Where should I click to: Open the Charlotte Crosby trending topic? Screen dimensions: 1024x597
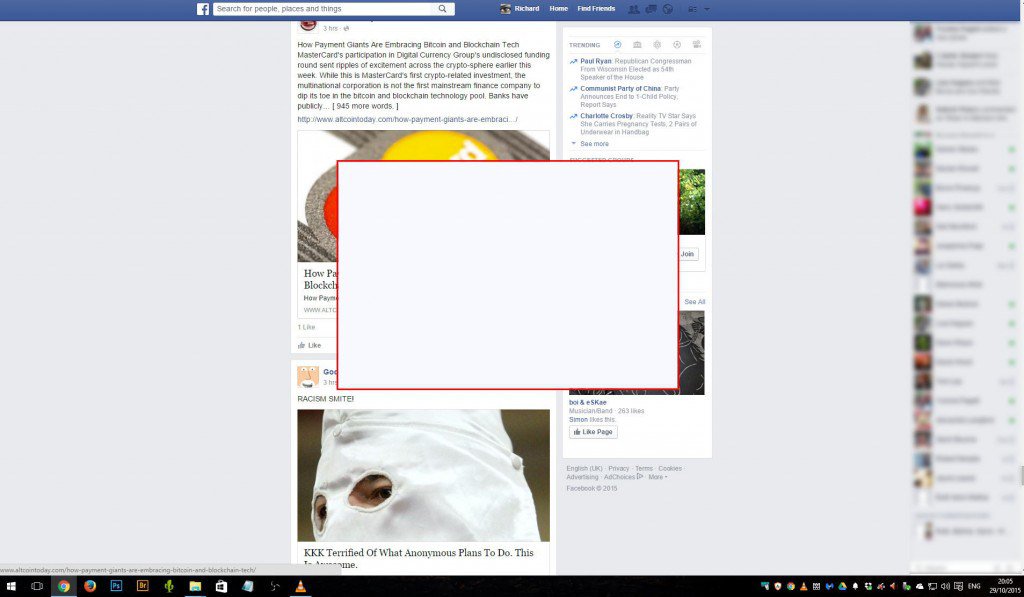(607, 116)
